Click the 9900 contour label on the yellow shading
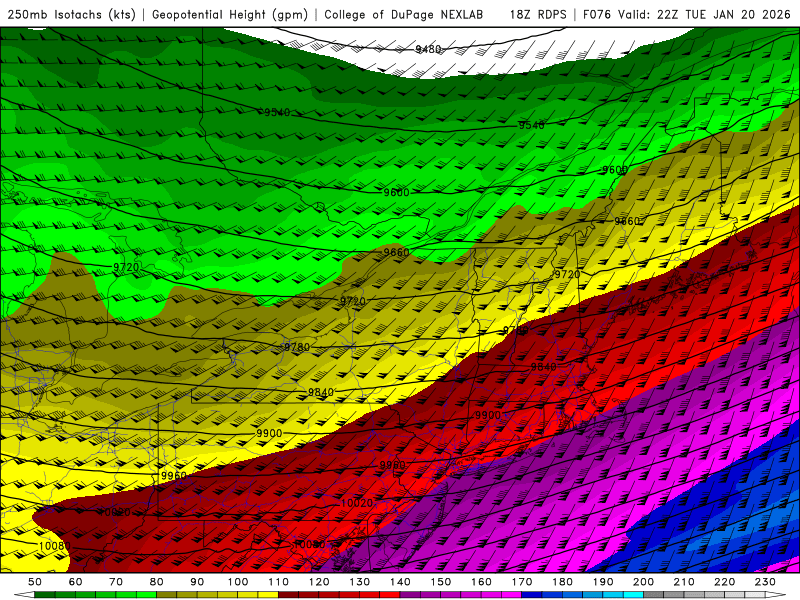Image resolution: width=800 pixels, height=600 pixels. tap(269, 433)
